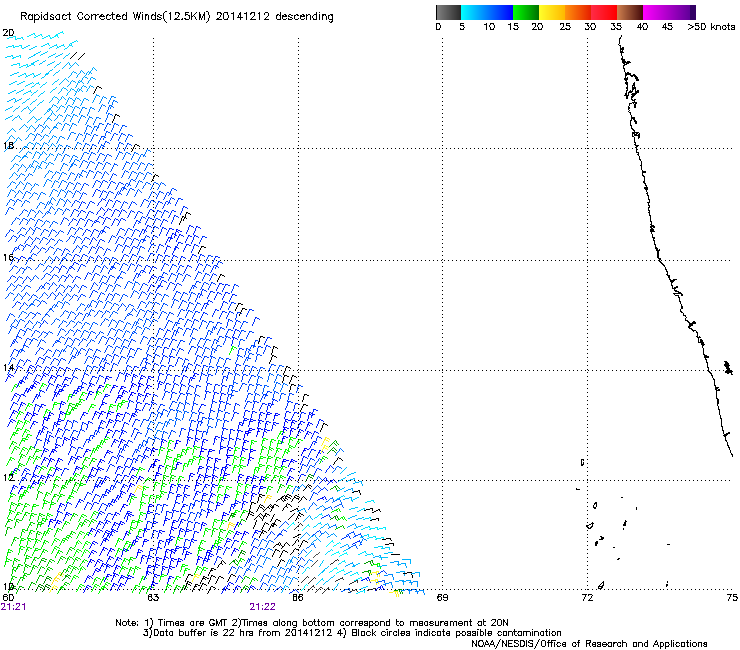Screen dimensions: 740x650
Task: Click the purple time stamp '21:22'
Action: tap(262, 607)
